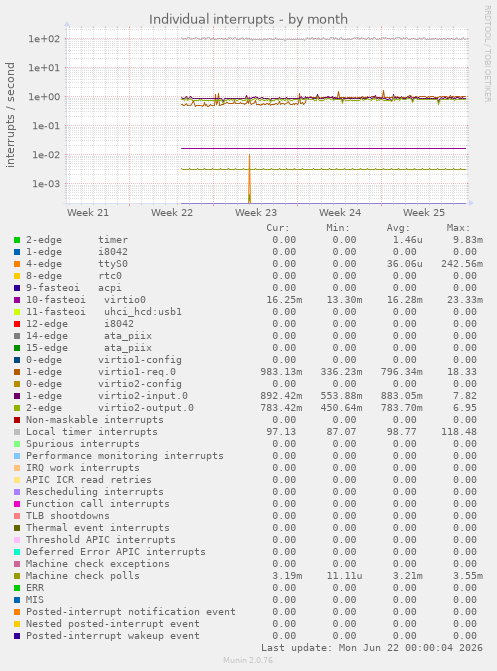Click the graph title Individual interrupts

tap(248, 19)
